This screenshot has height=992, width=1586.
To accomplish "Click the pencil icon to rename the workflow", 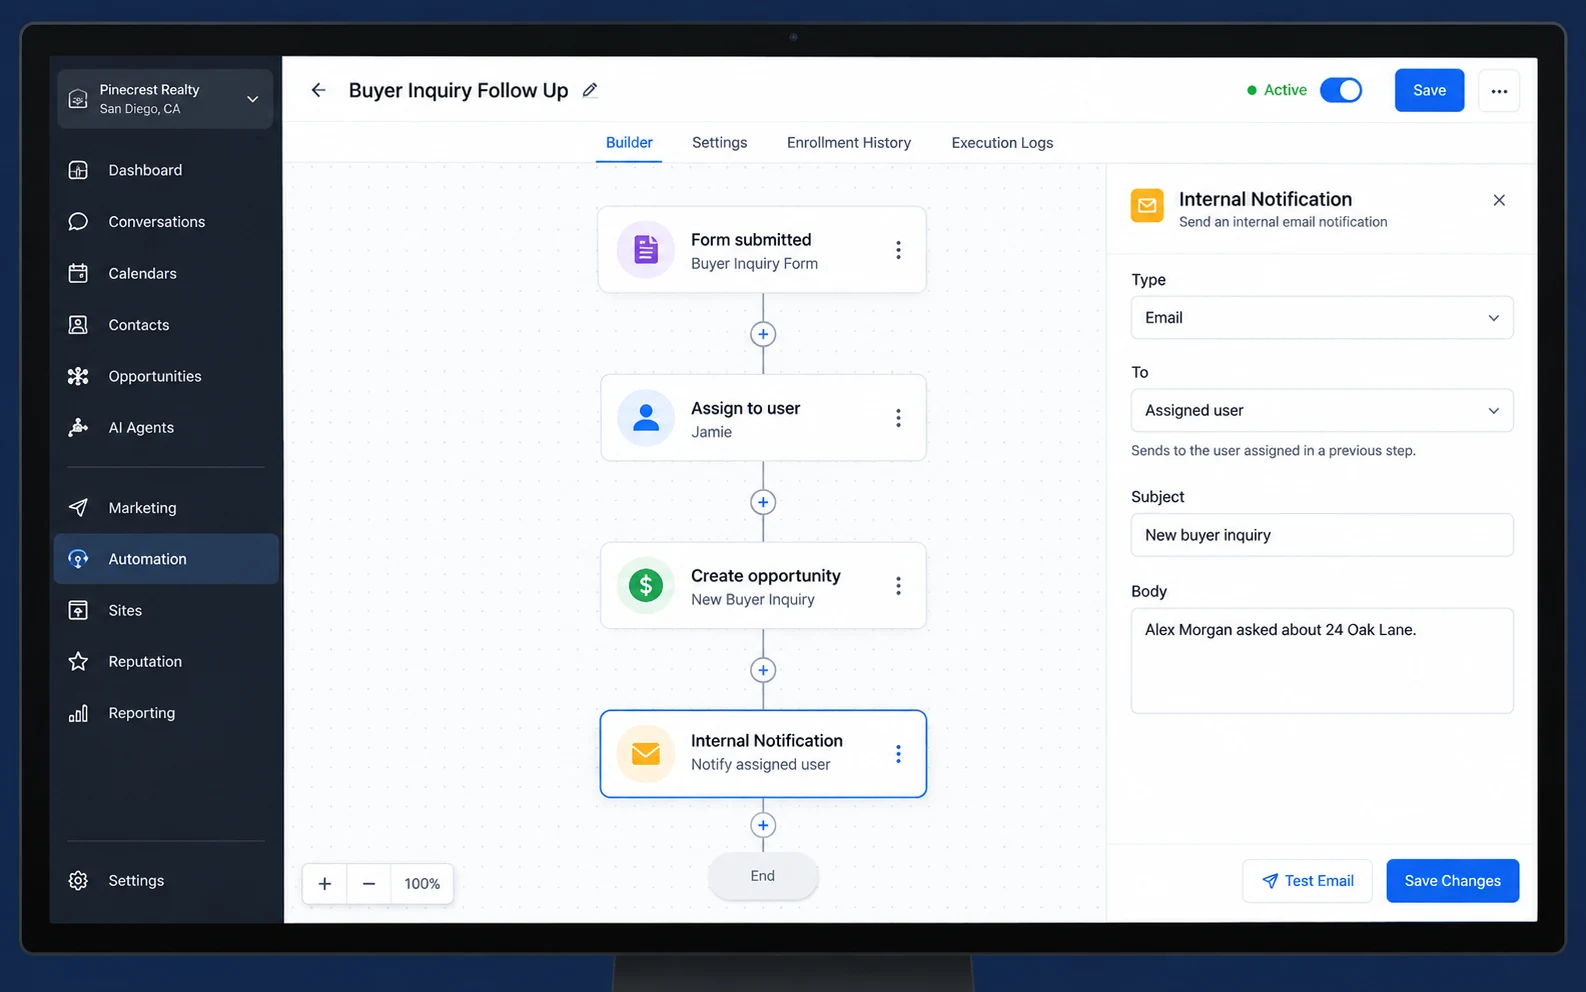I will 590,90.
